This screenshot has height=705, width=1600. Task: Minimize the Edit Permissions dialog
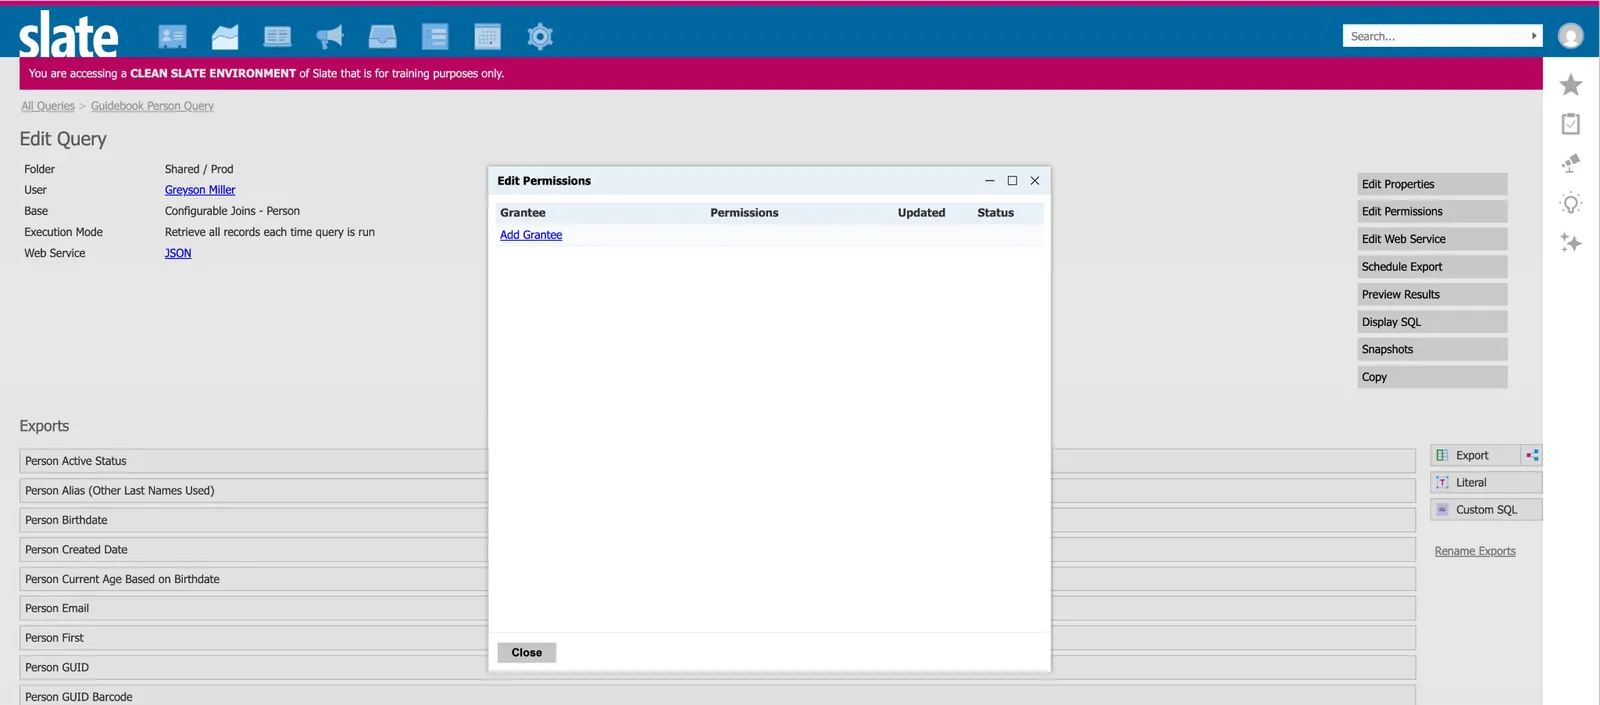click(x=989, y=181)
